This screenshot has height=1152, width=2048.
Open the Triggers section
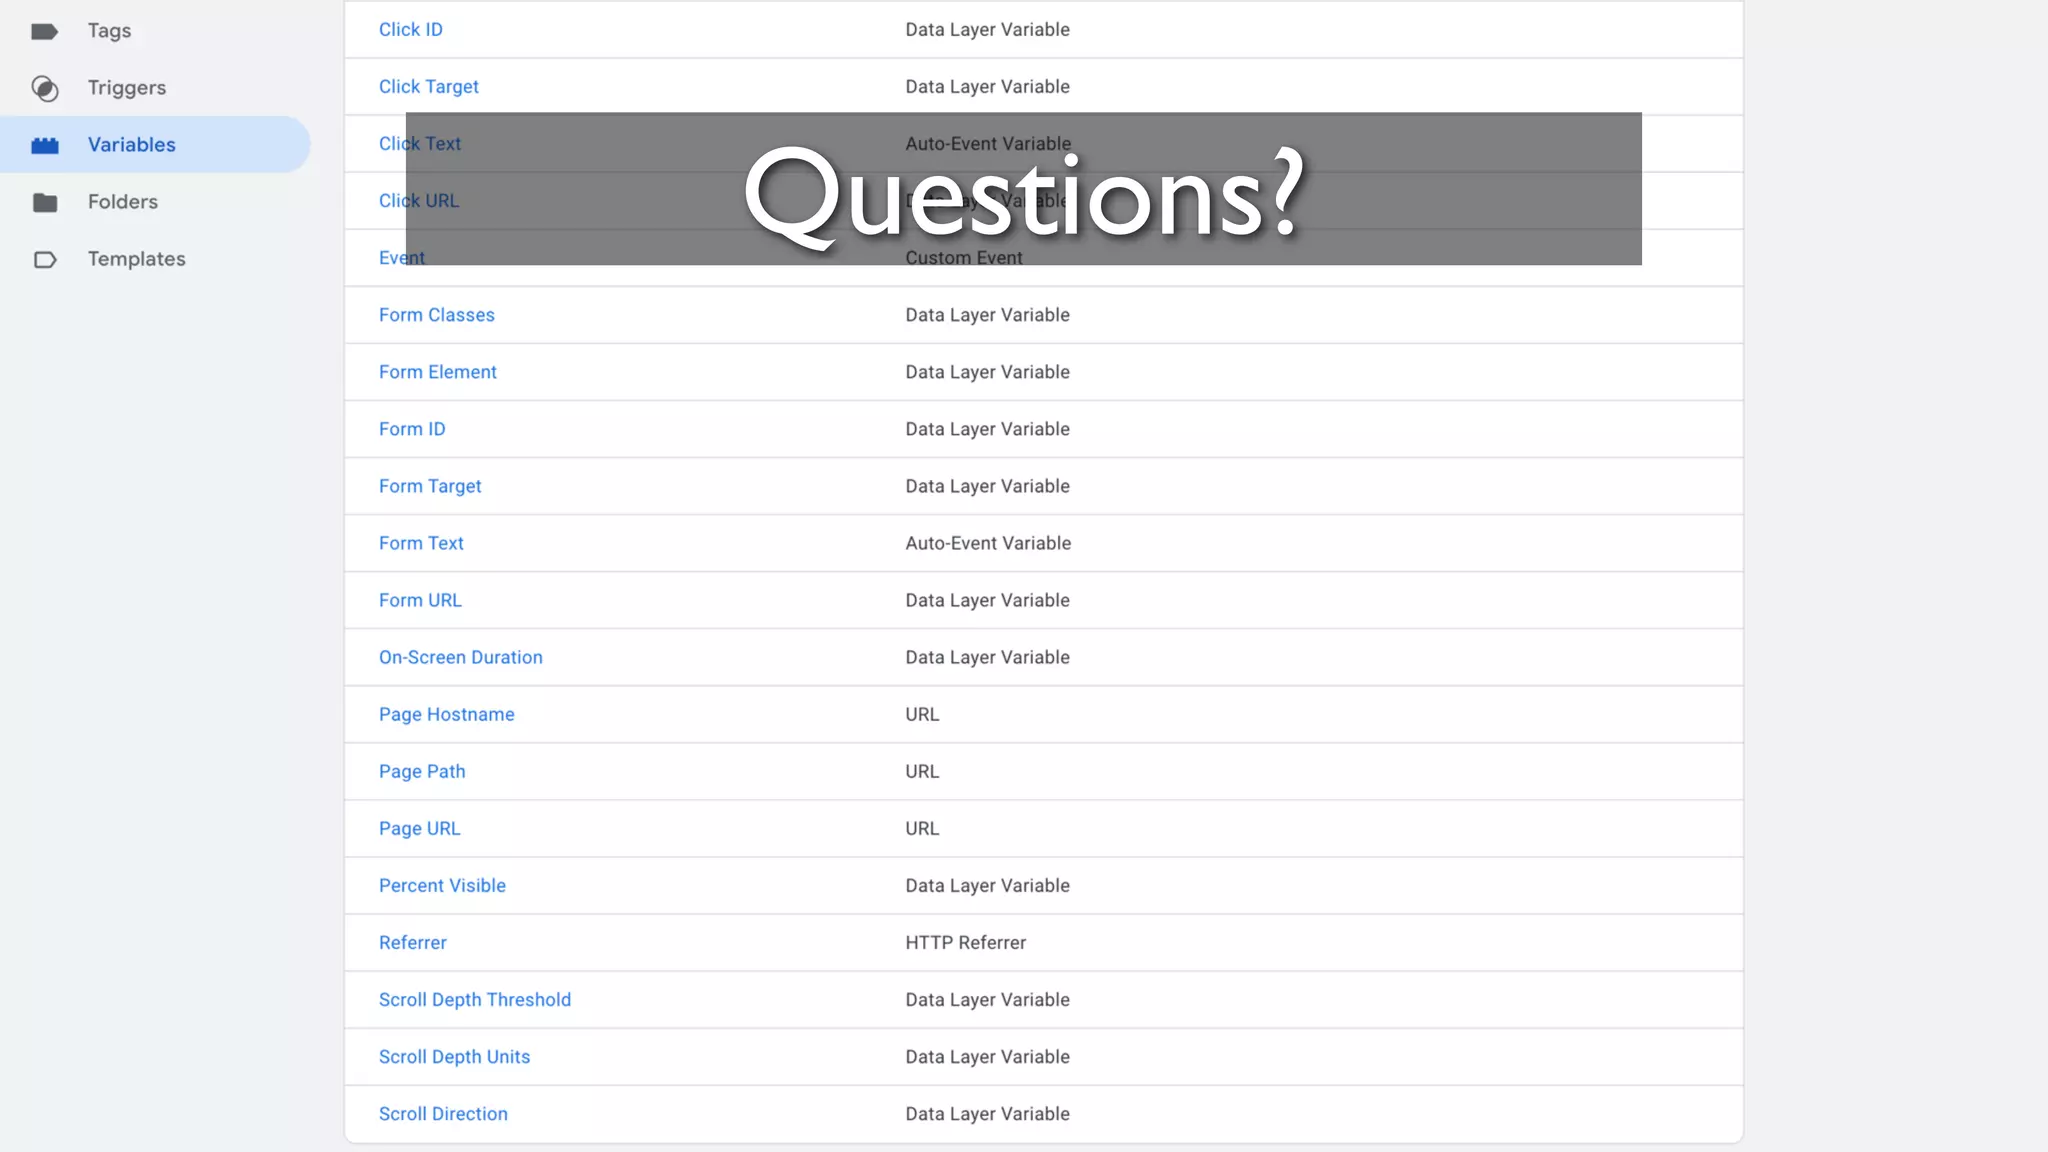[127, 88]
